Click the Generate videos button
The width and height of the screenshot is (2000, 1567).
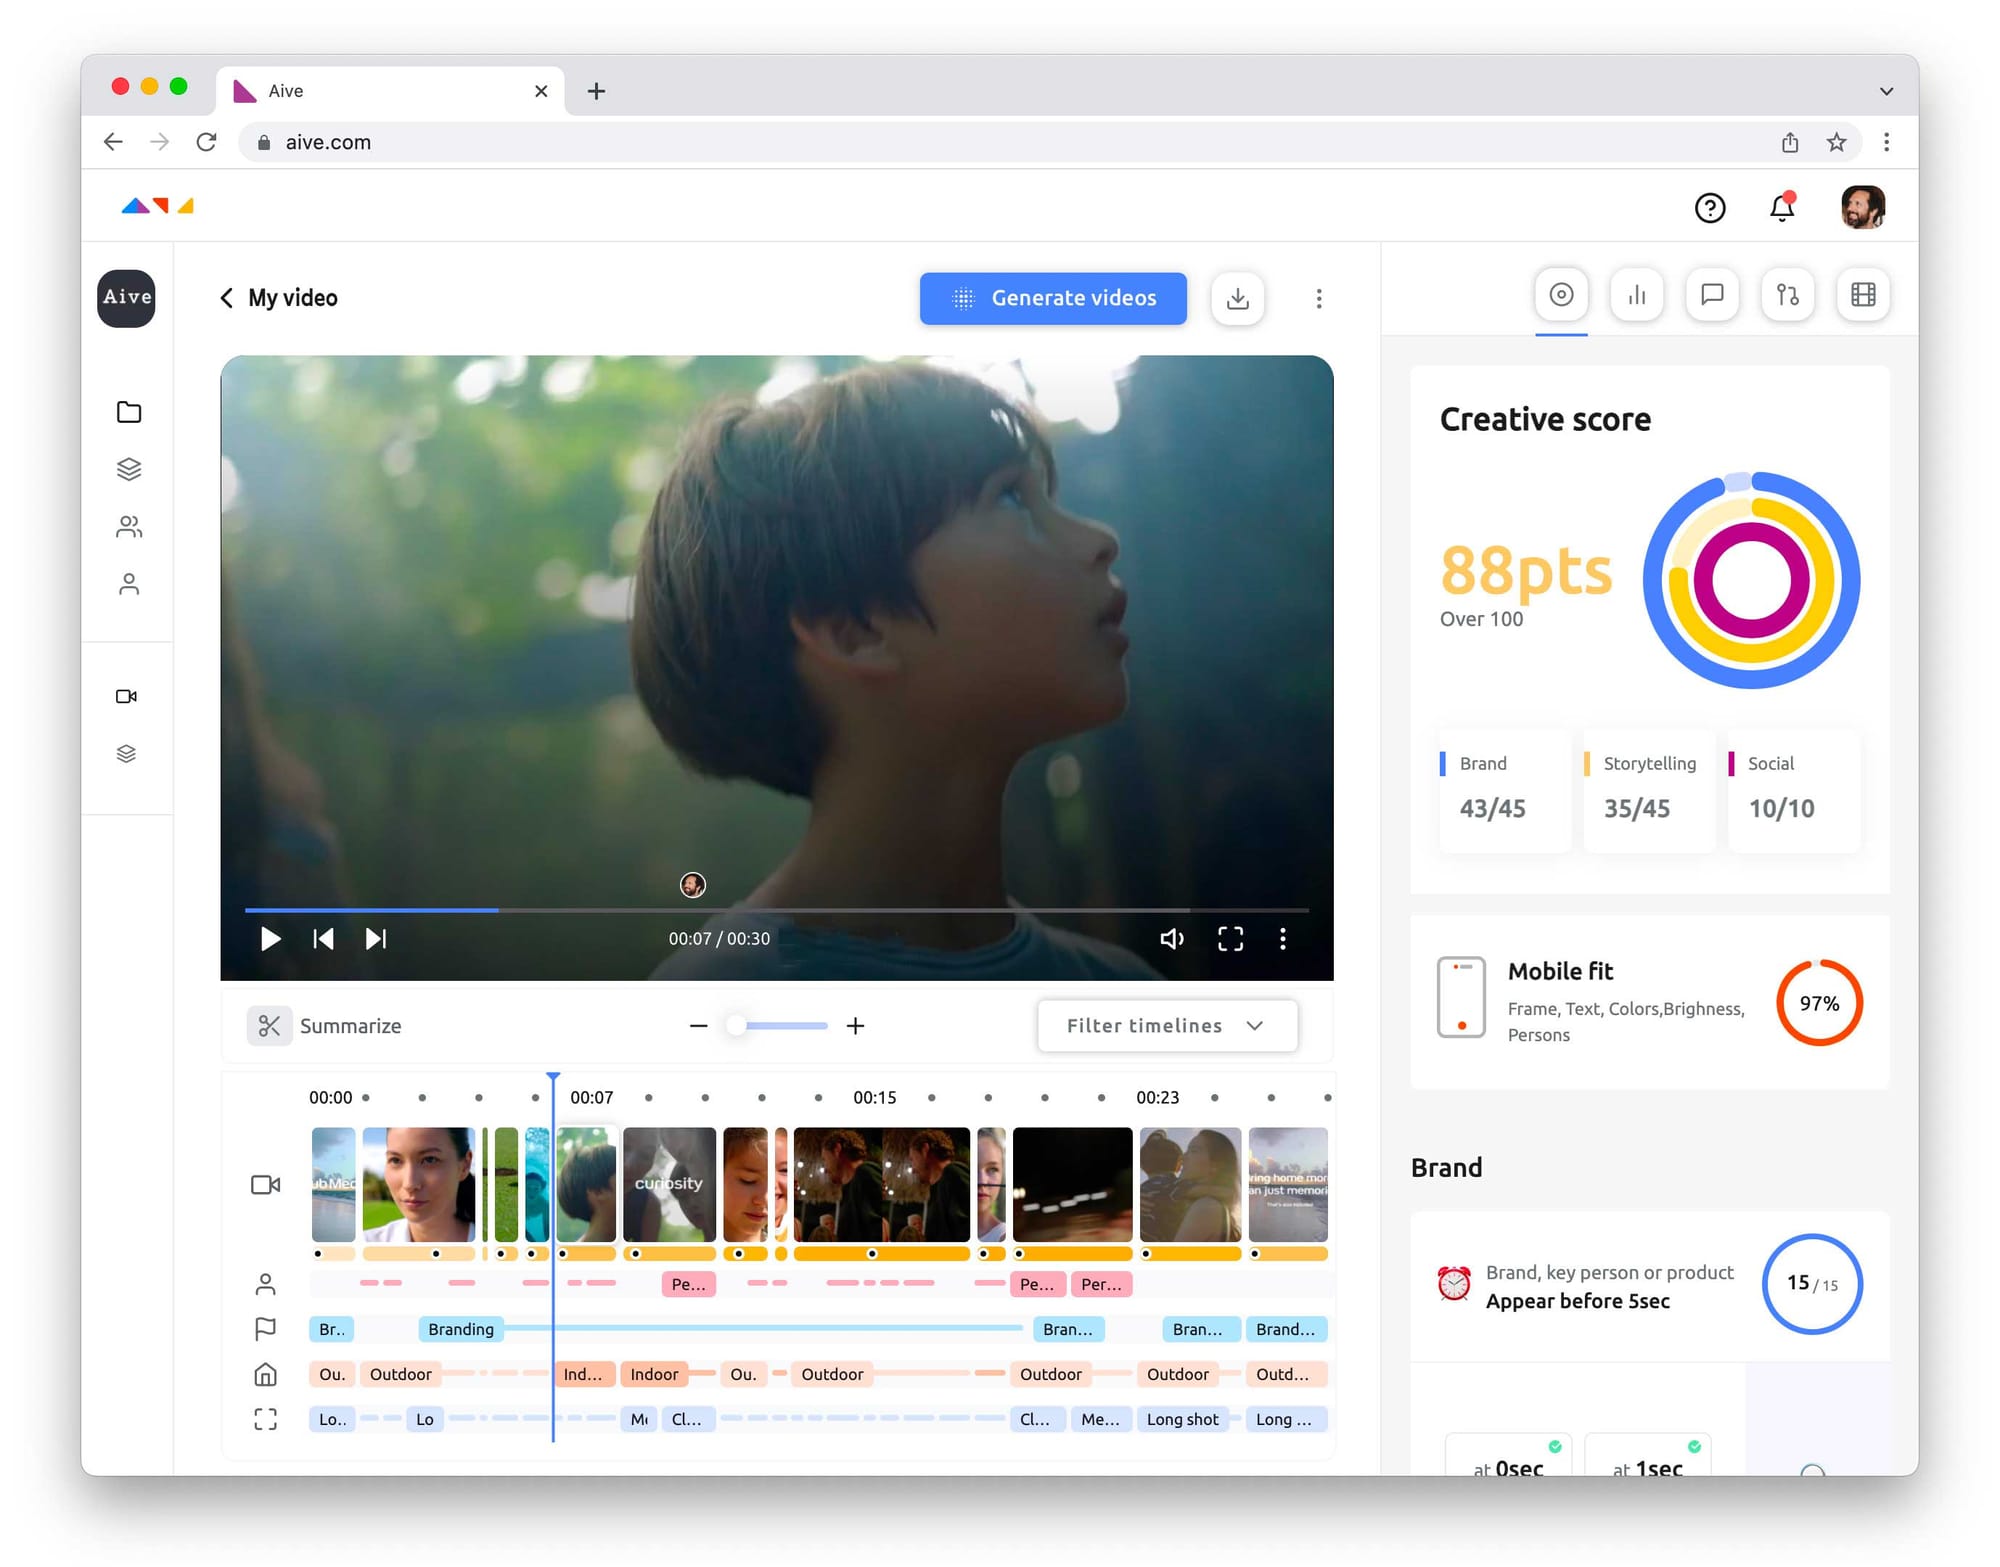click(1052, 298)
